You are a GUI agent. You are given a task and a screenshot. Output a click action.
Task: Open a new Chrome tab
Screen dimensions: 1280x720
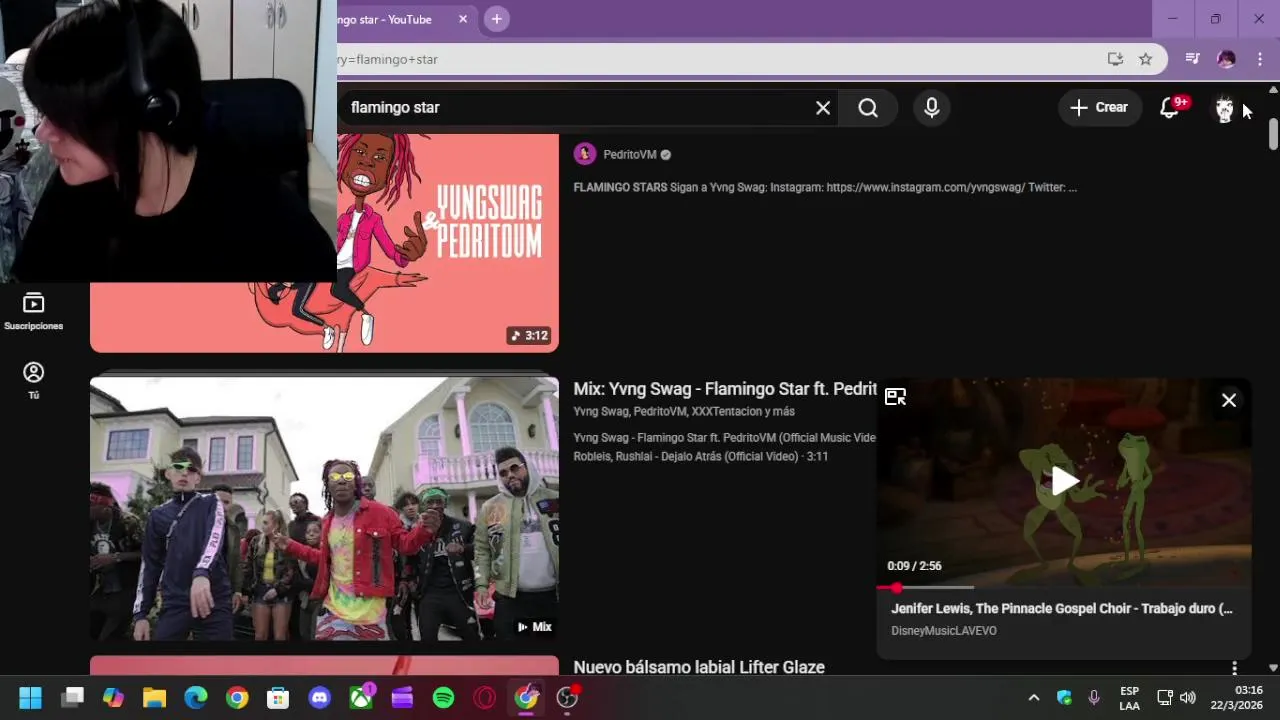496,19
